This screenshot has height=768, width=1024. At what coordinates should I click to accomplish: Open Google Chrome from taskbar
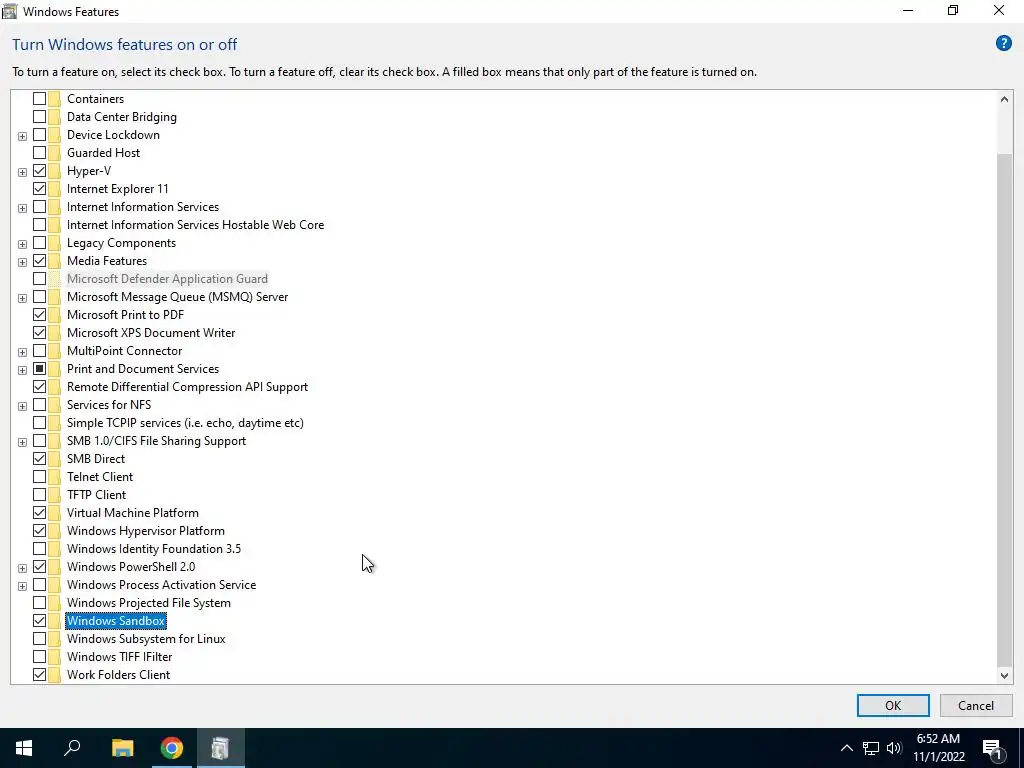tap(172, 748)
